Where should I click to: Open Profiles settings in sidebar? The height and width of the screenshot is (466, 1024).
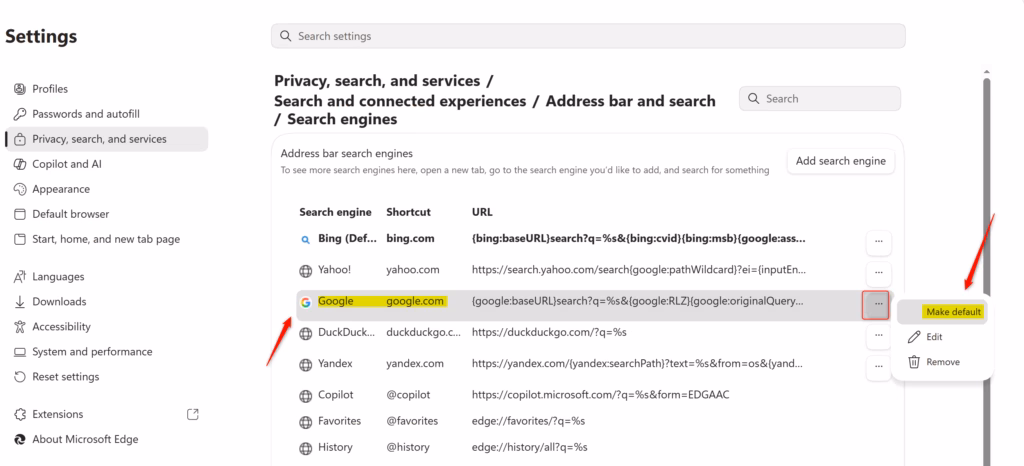[50, 89]
